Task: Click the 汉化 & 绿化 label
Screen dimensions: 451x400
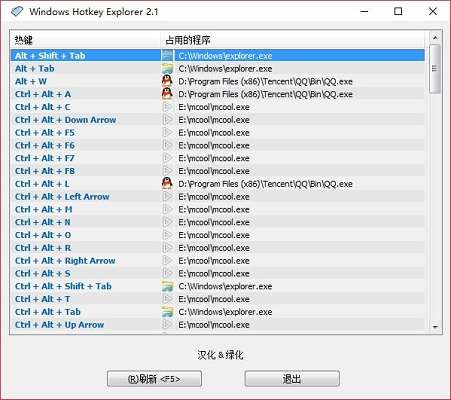Action: pos(220,355)
